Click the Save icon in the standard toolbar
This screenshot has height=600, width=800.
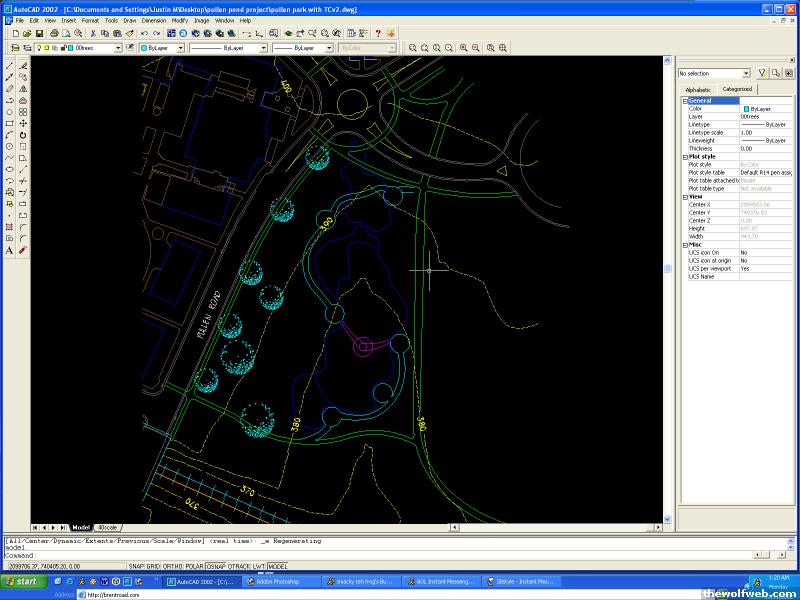(x=39, y=33)
